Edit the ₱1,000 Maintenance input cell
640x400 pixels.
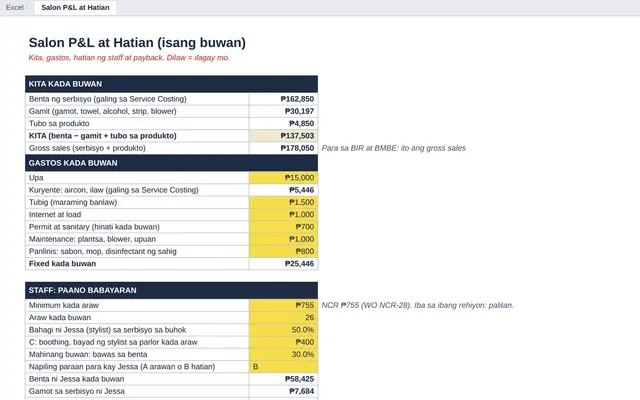click(283, 239)
